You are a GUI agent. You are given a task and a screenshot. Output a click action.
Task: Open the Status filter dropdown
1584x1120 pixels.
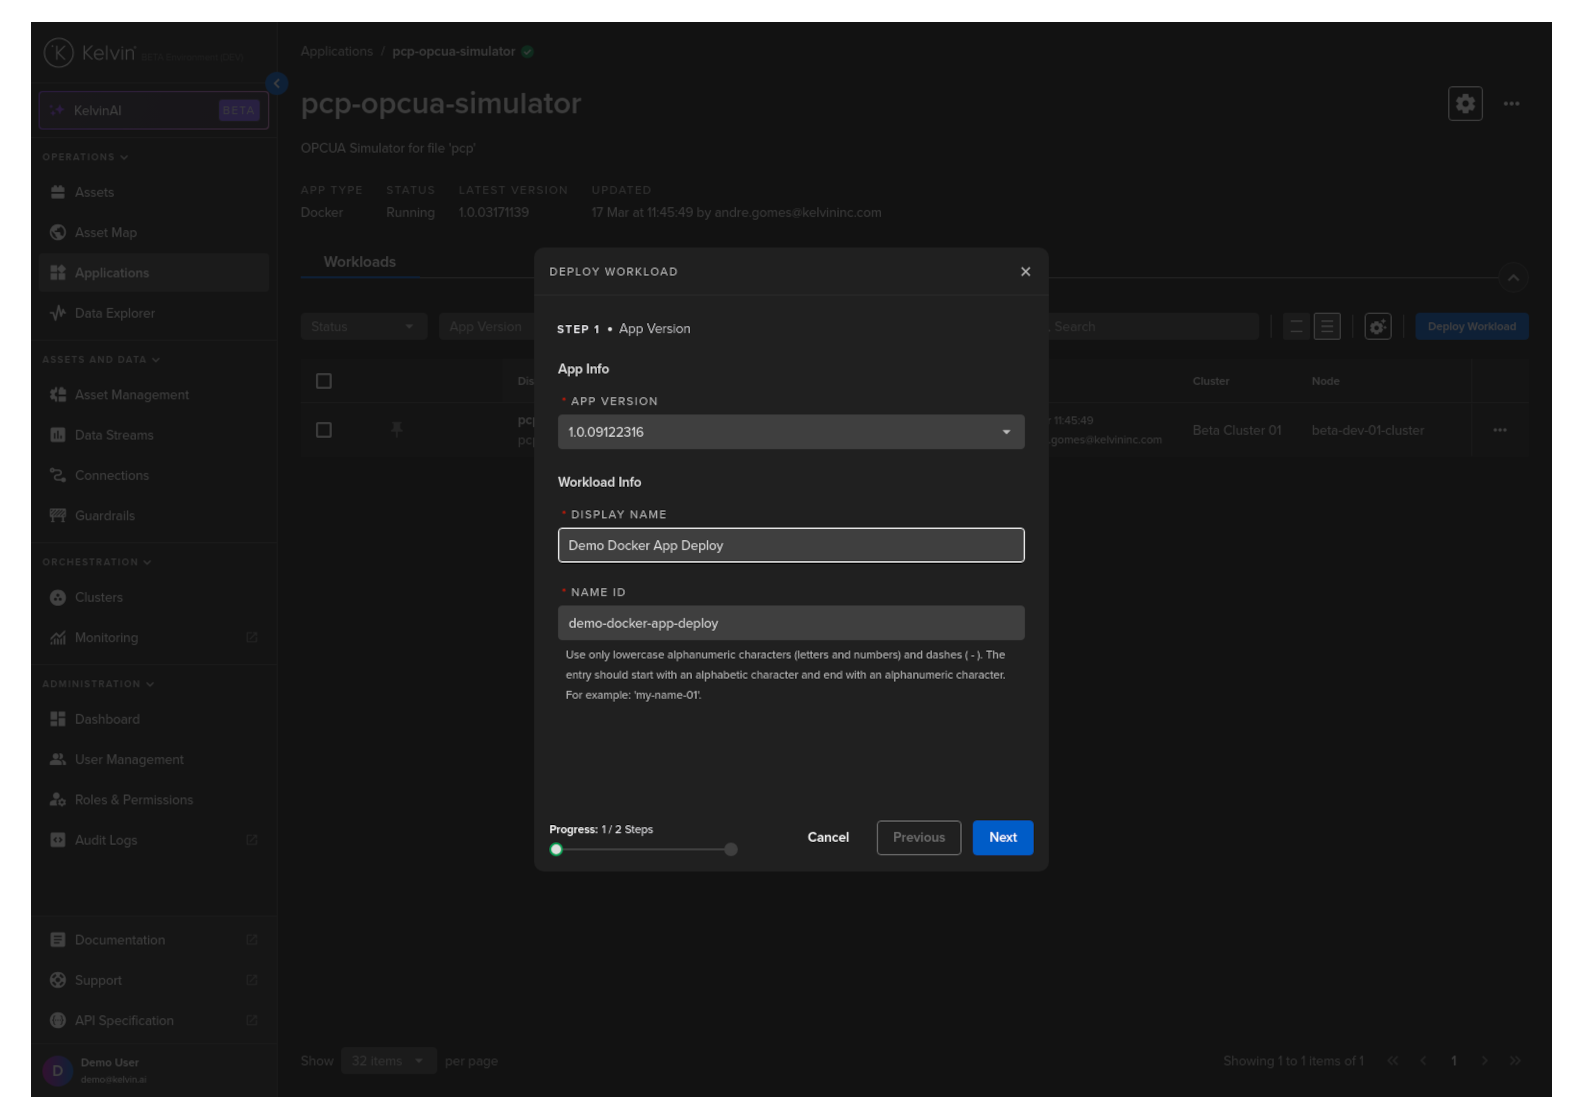click(363, 327)
